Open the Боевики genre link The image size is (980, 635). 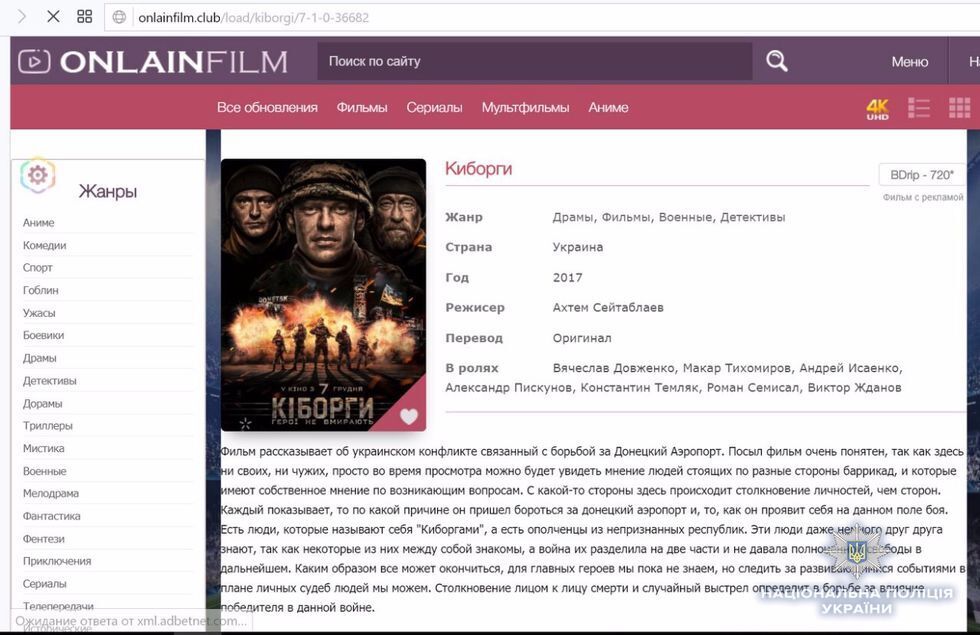[44, 335]
